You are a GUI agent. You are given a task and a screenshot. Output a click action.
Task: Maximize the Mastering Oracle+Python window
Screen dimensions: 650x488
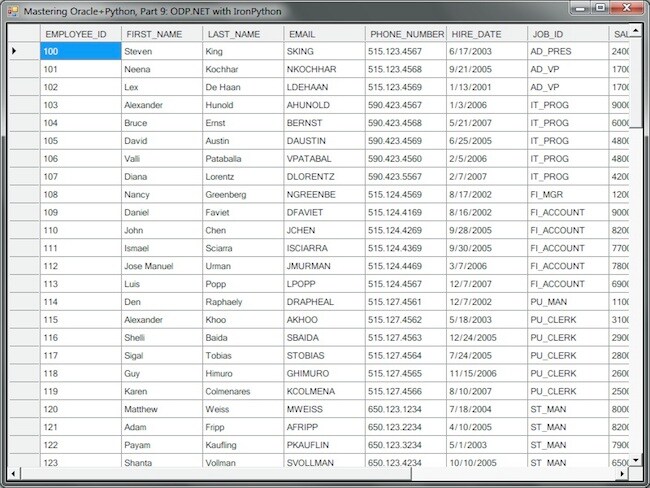(x=600, y=8)
